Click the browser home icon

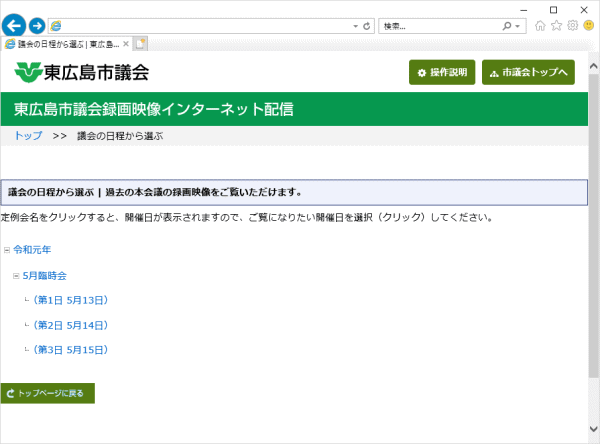tap(540, 26)
